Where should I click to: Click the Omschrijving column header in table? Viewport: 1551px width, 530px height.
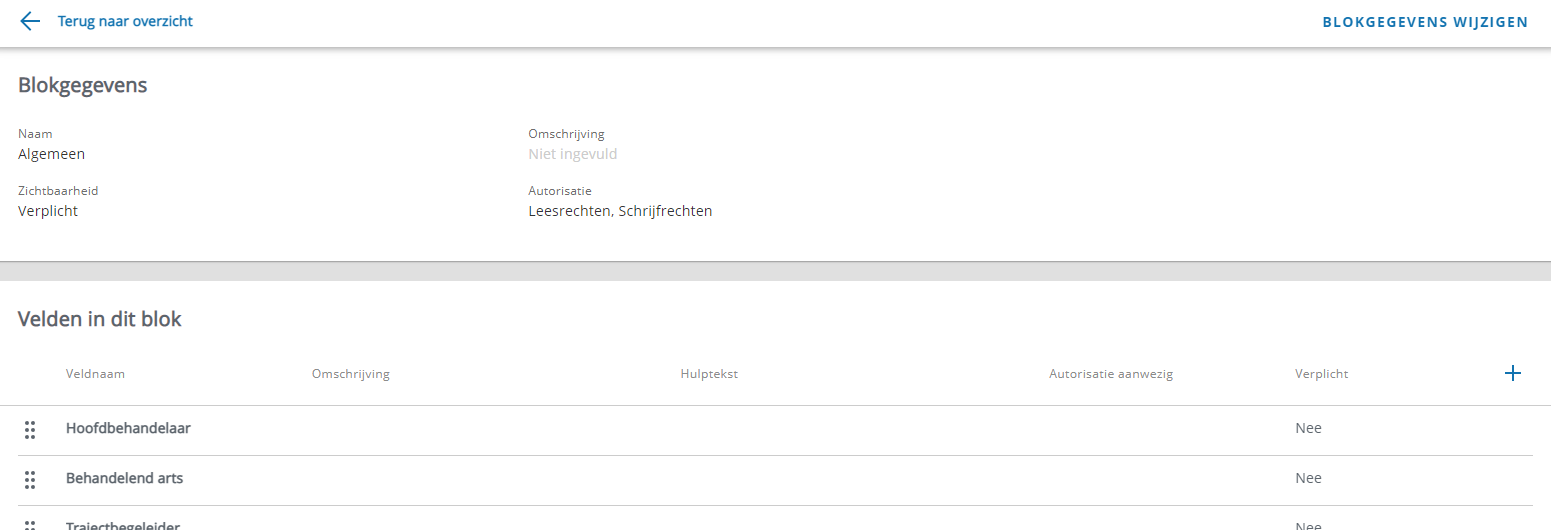350,374
